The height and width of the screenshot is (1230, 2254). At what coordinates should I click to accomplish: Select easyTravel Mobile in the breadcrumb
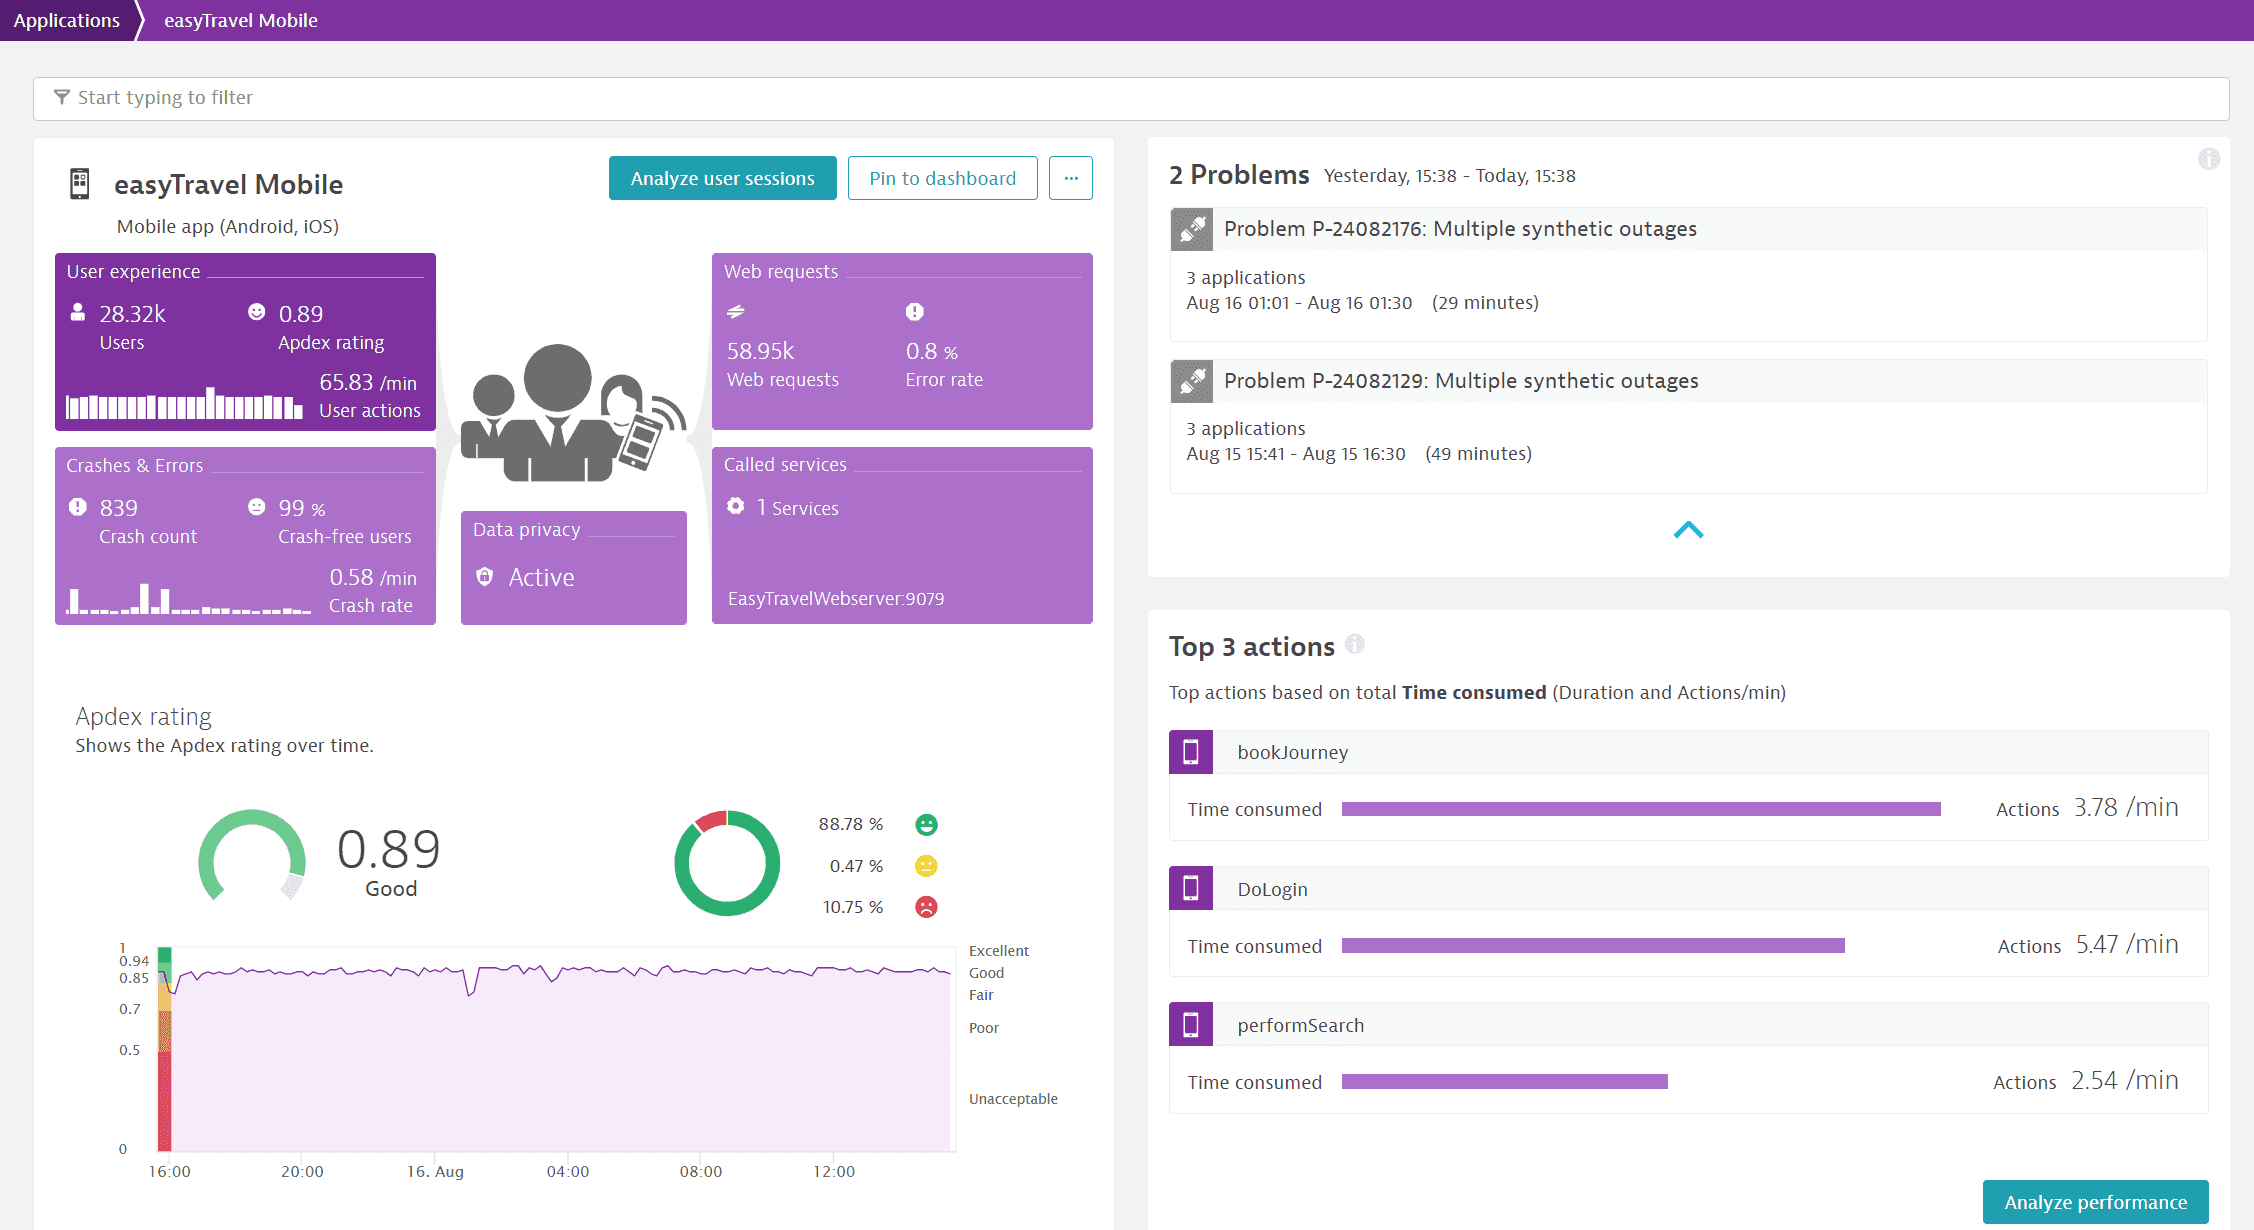(x=240, y=20)
